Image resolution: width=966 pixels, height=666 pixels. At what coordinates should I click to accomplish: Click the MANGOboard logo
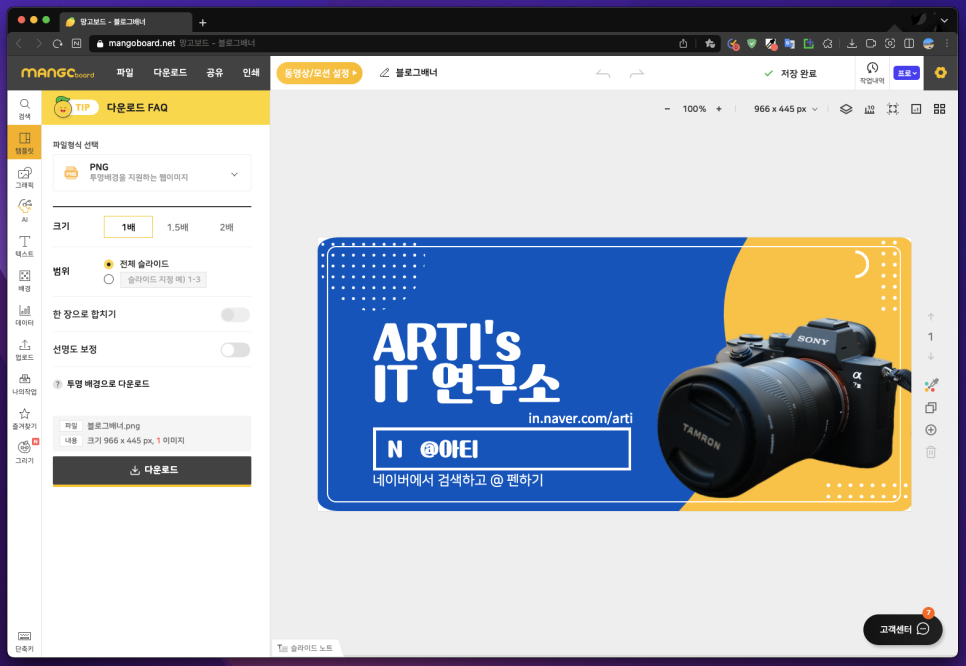point(58,73)
